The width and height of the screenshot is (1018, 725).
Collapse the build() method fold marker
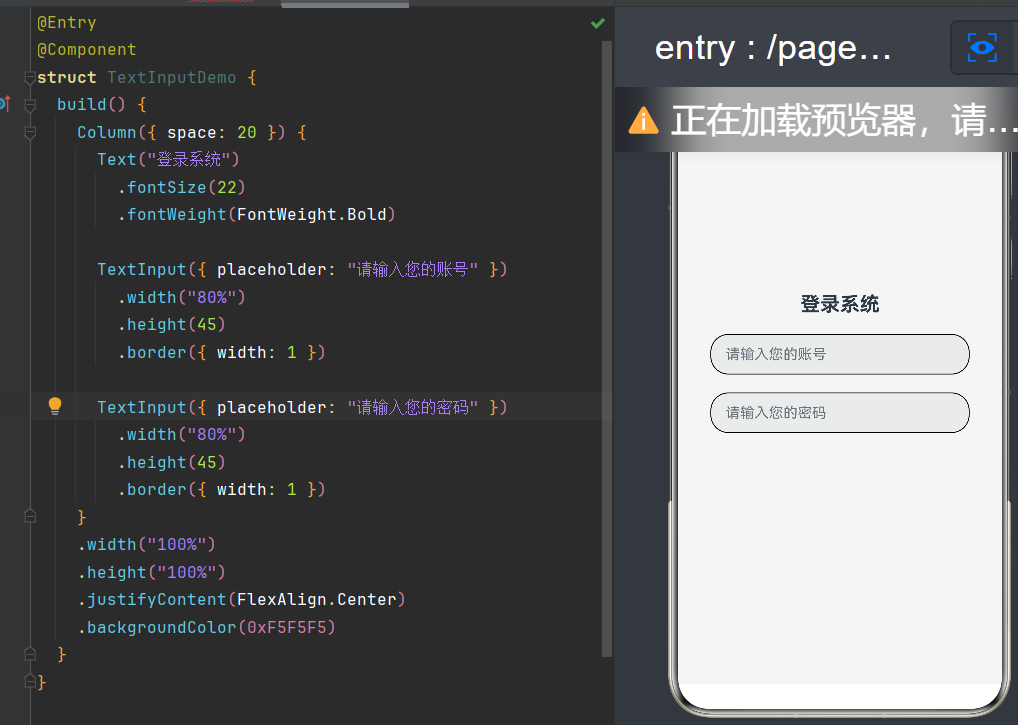pos(30,105)
